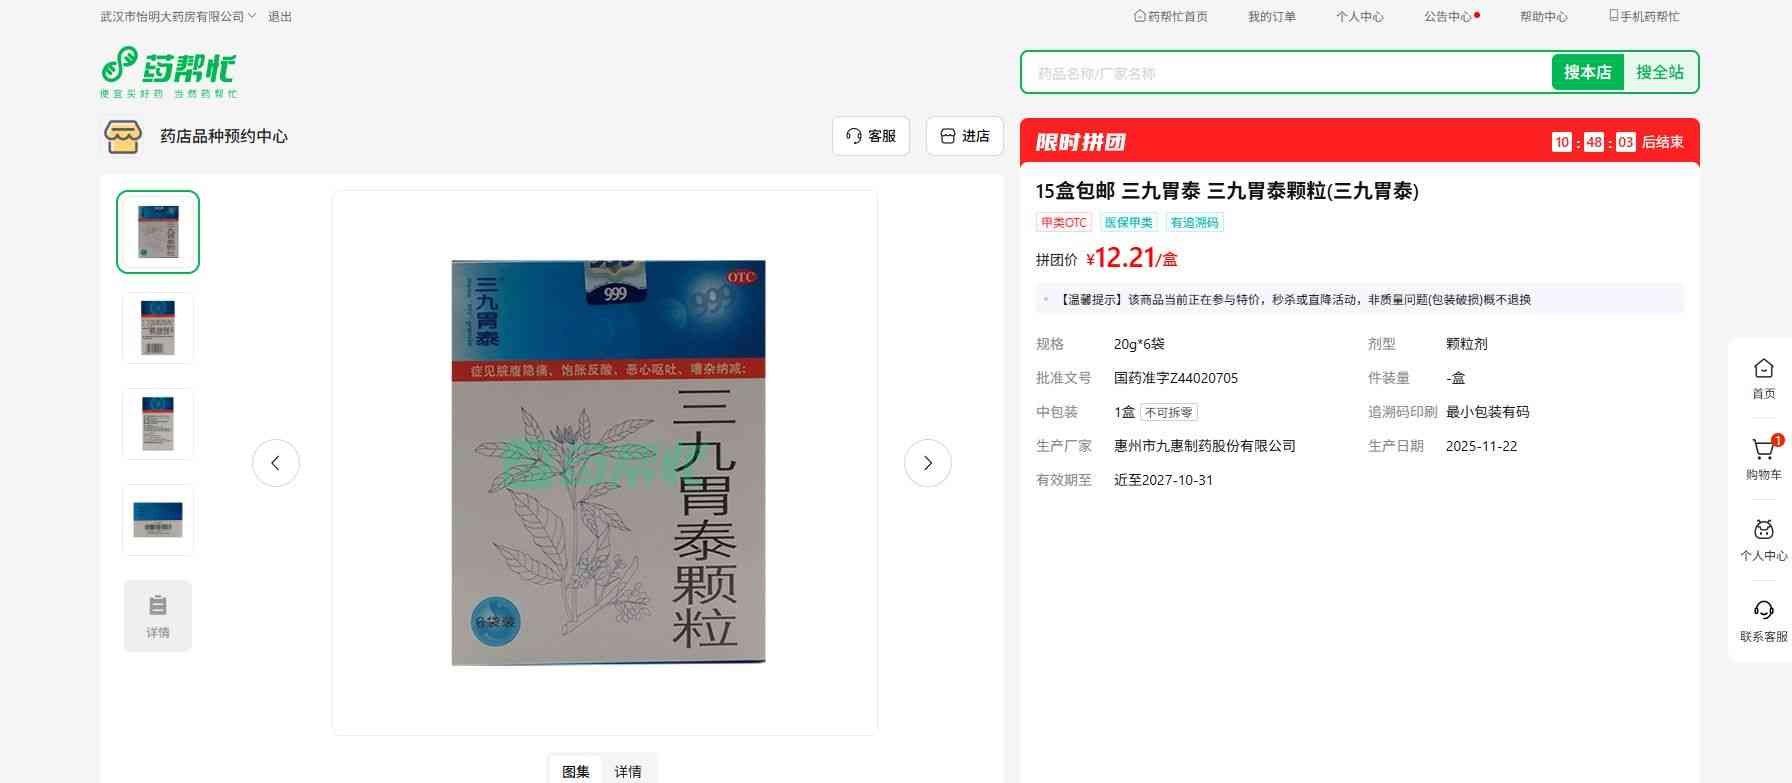Click the 搜全站 button
This screenshot has width=1792, height=783.
pos(1659,72)
